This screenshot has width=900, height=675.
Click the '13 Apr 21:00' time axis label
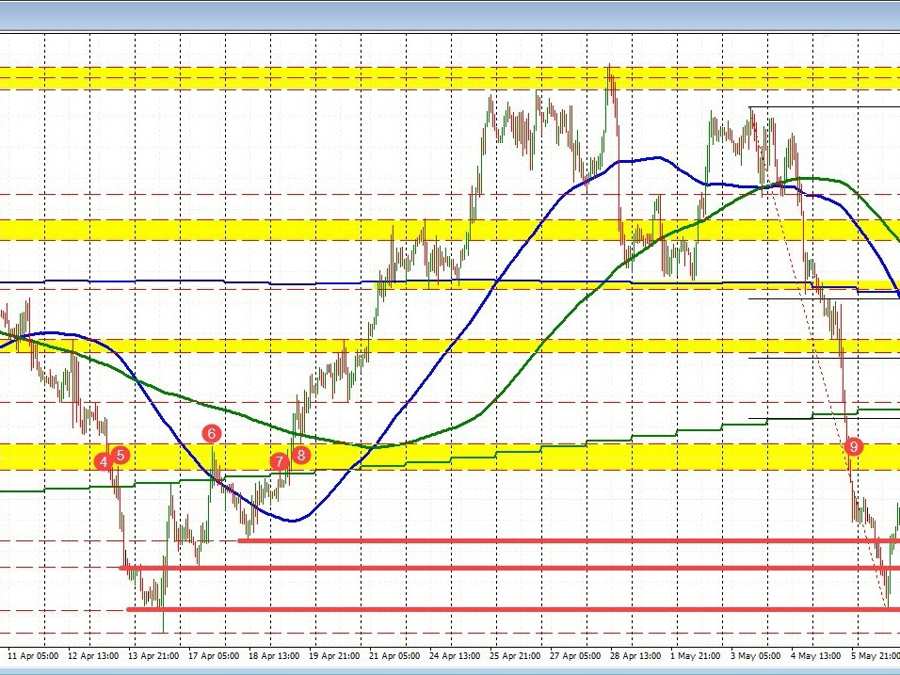point(153,655)
